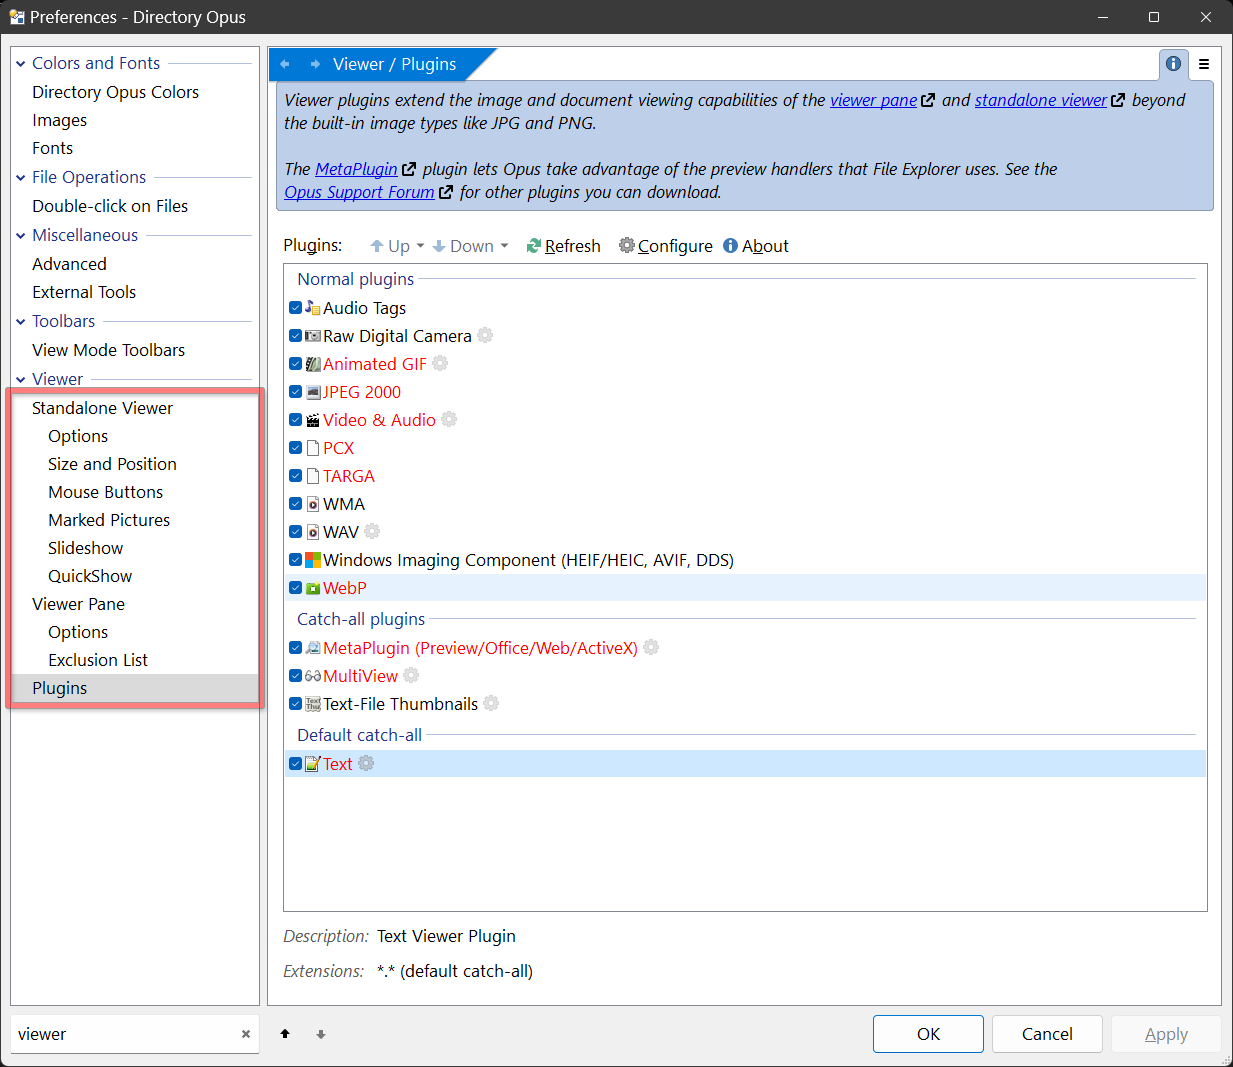The width and height of the screenshot is (1233, 1067).
Task: Open the Up button dropdown arrow
Action: coord(421,246)
